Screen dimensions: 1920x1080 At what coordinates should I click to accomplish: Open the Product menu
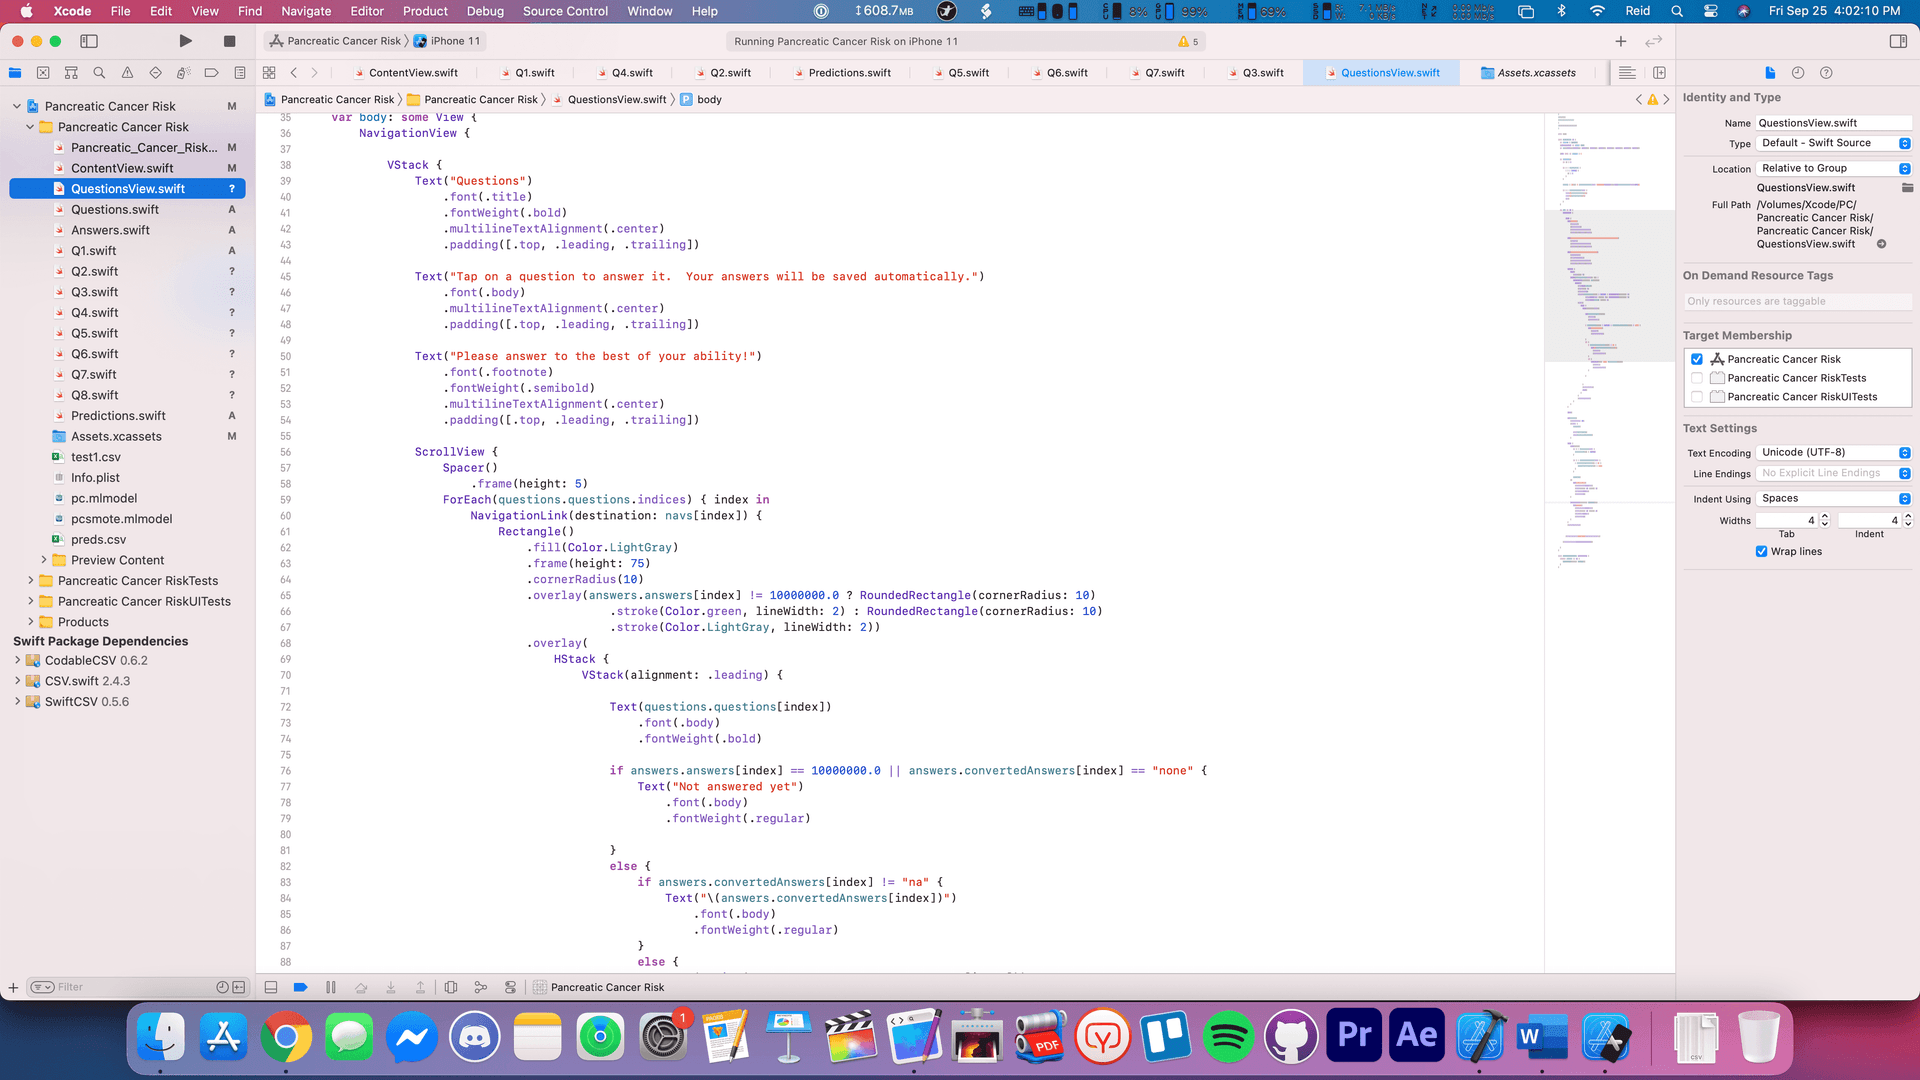click(x=424, y=11)
